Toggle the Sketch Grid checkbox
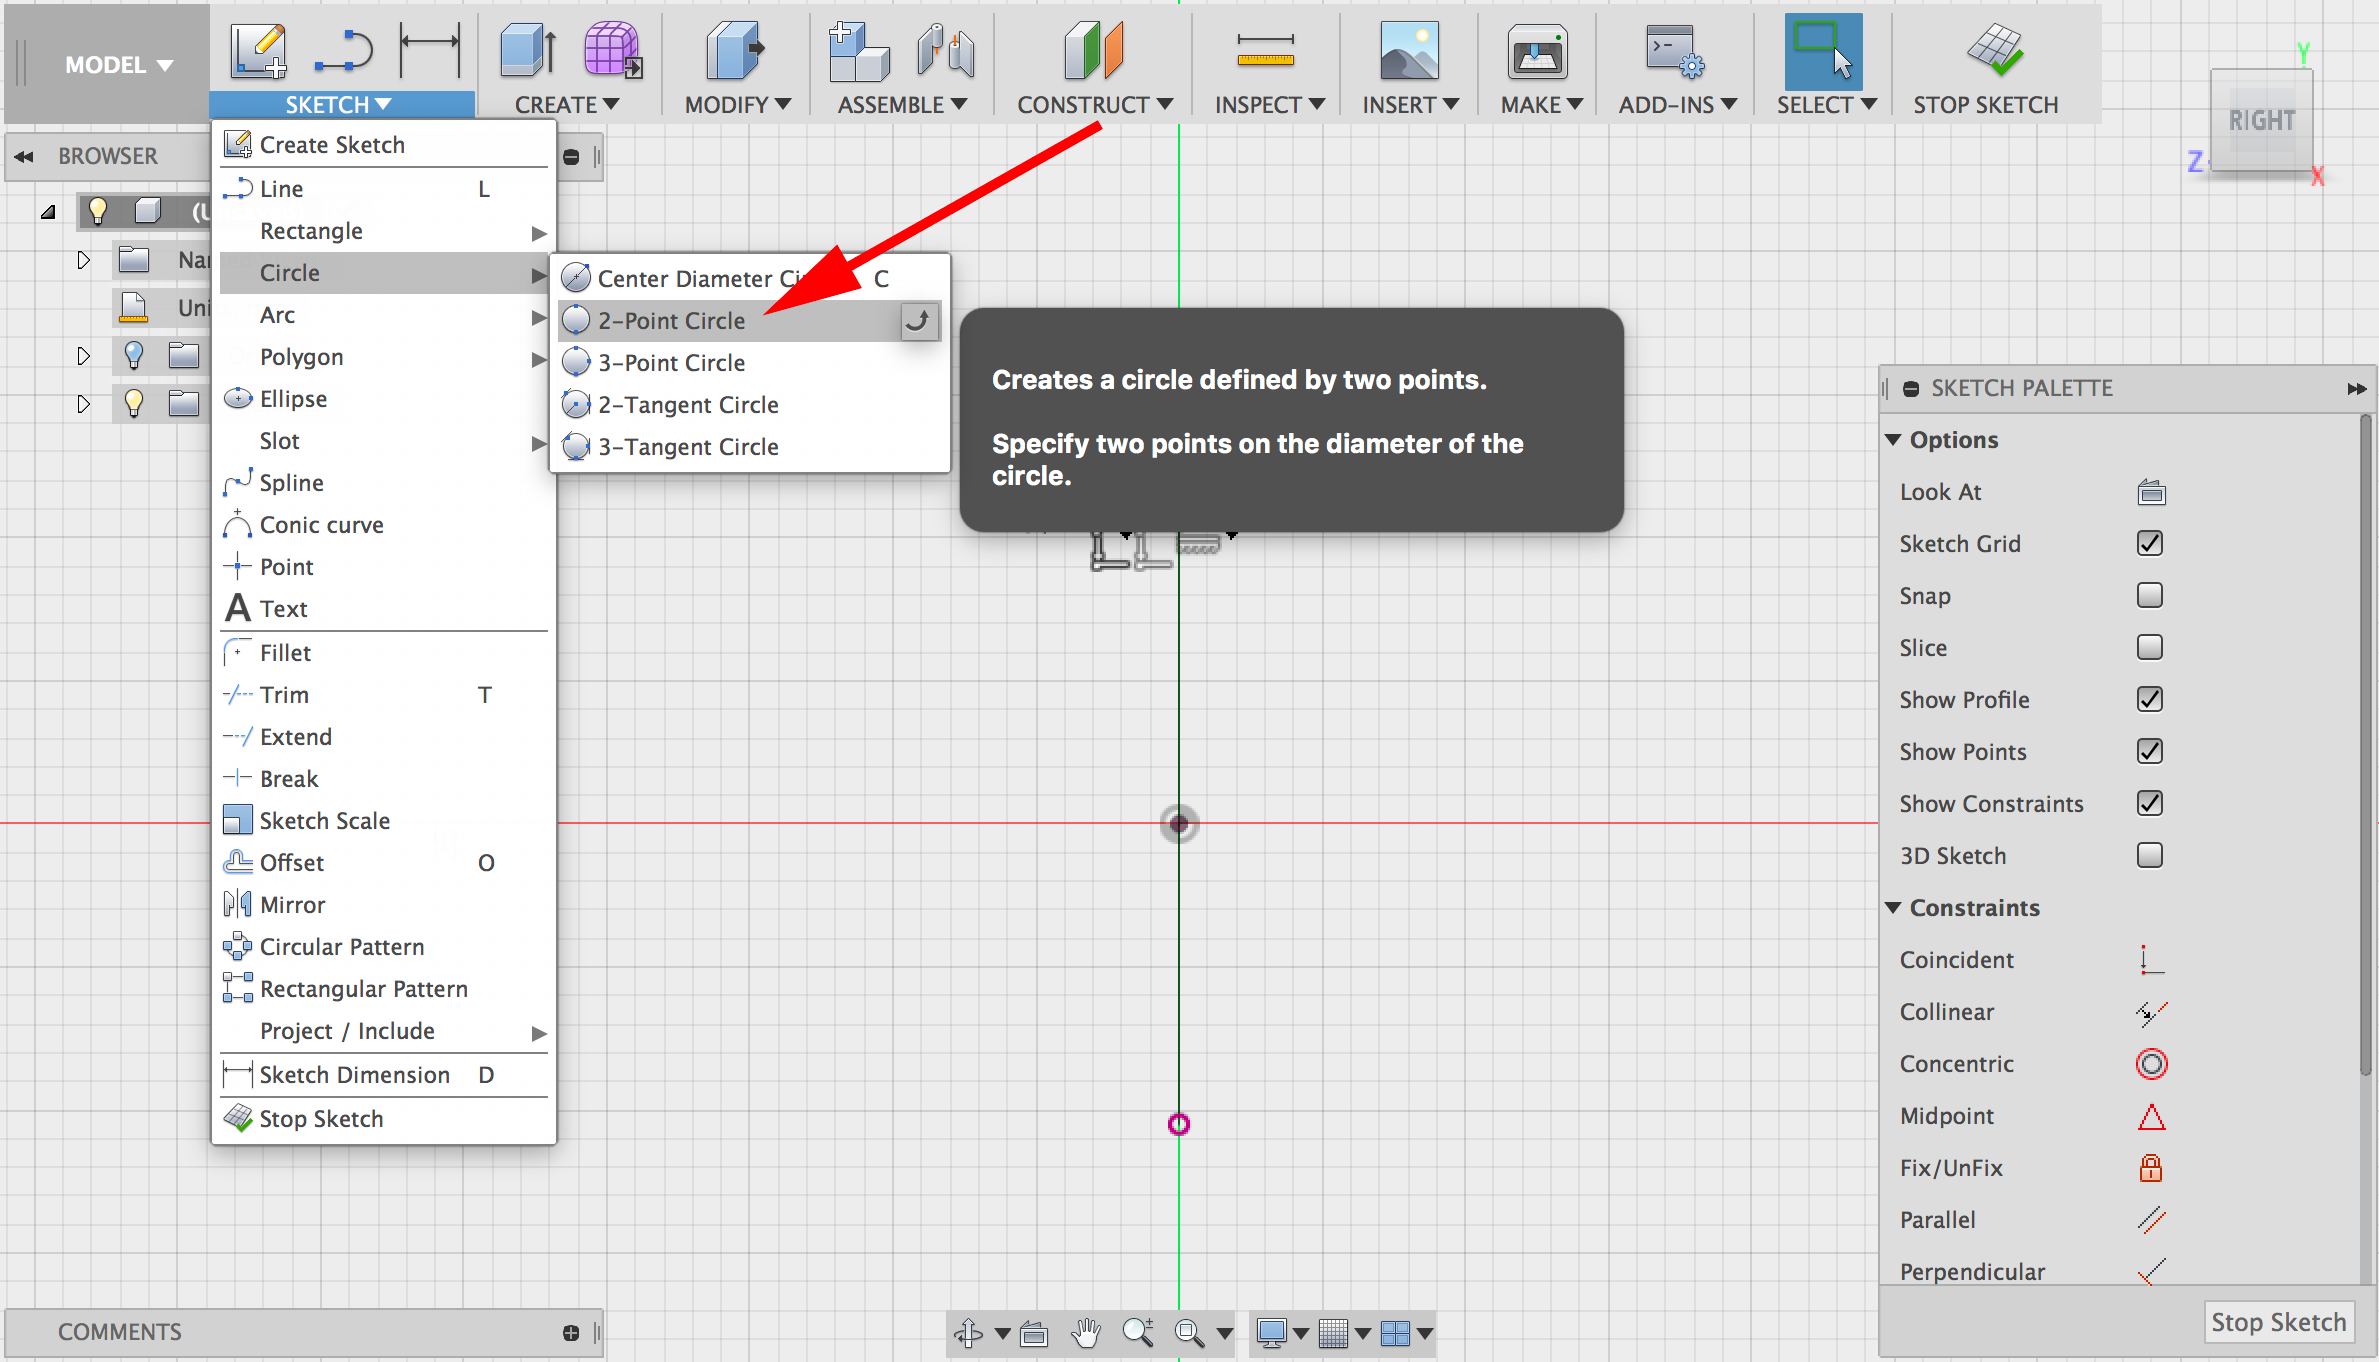This screenshot has height=1362, width=2379. tap(2150, 544)
